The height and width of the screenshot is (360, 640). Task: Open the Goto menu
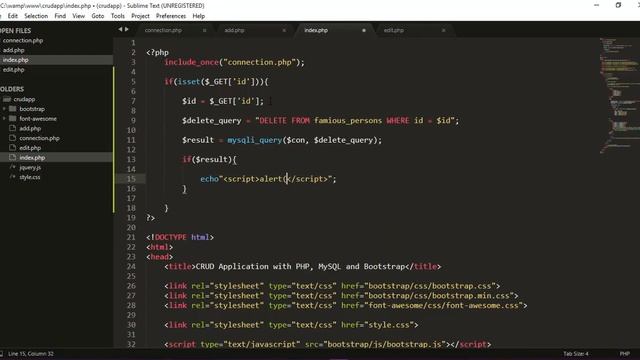point(98,16)
